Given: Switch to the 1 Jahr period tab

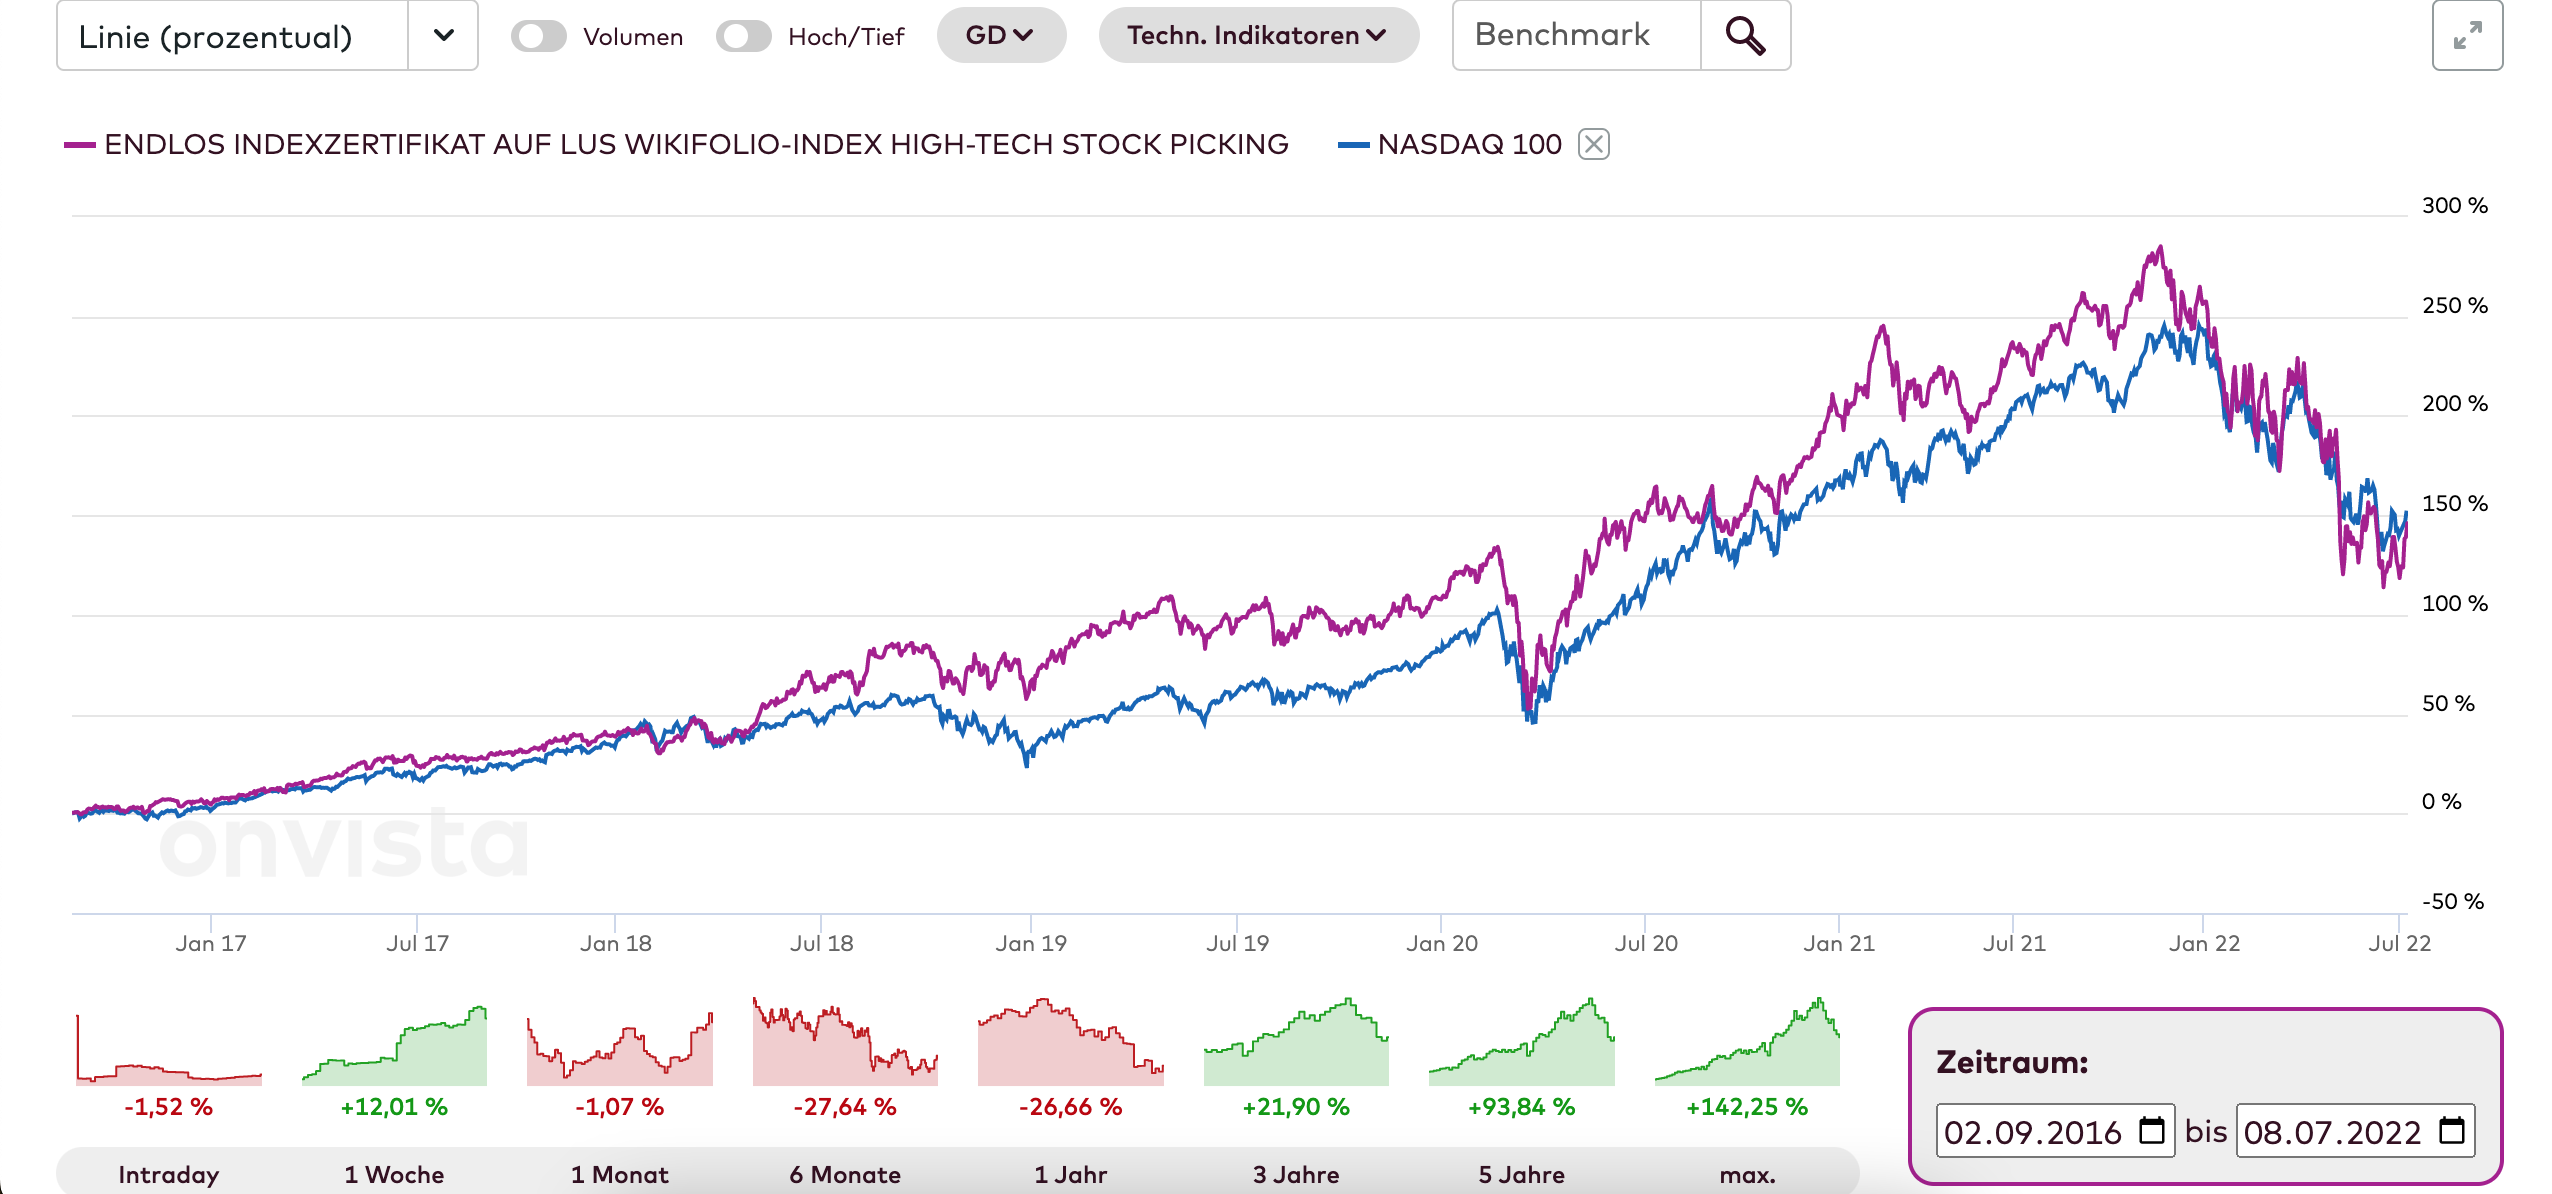Looking at the screenshot, I should pyautogui.click(x=1070, y=1174).
